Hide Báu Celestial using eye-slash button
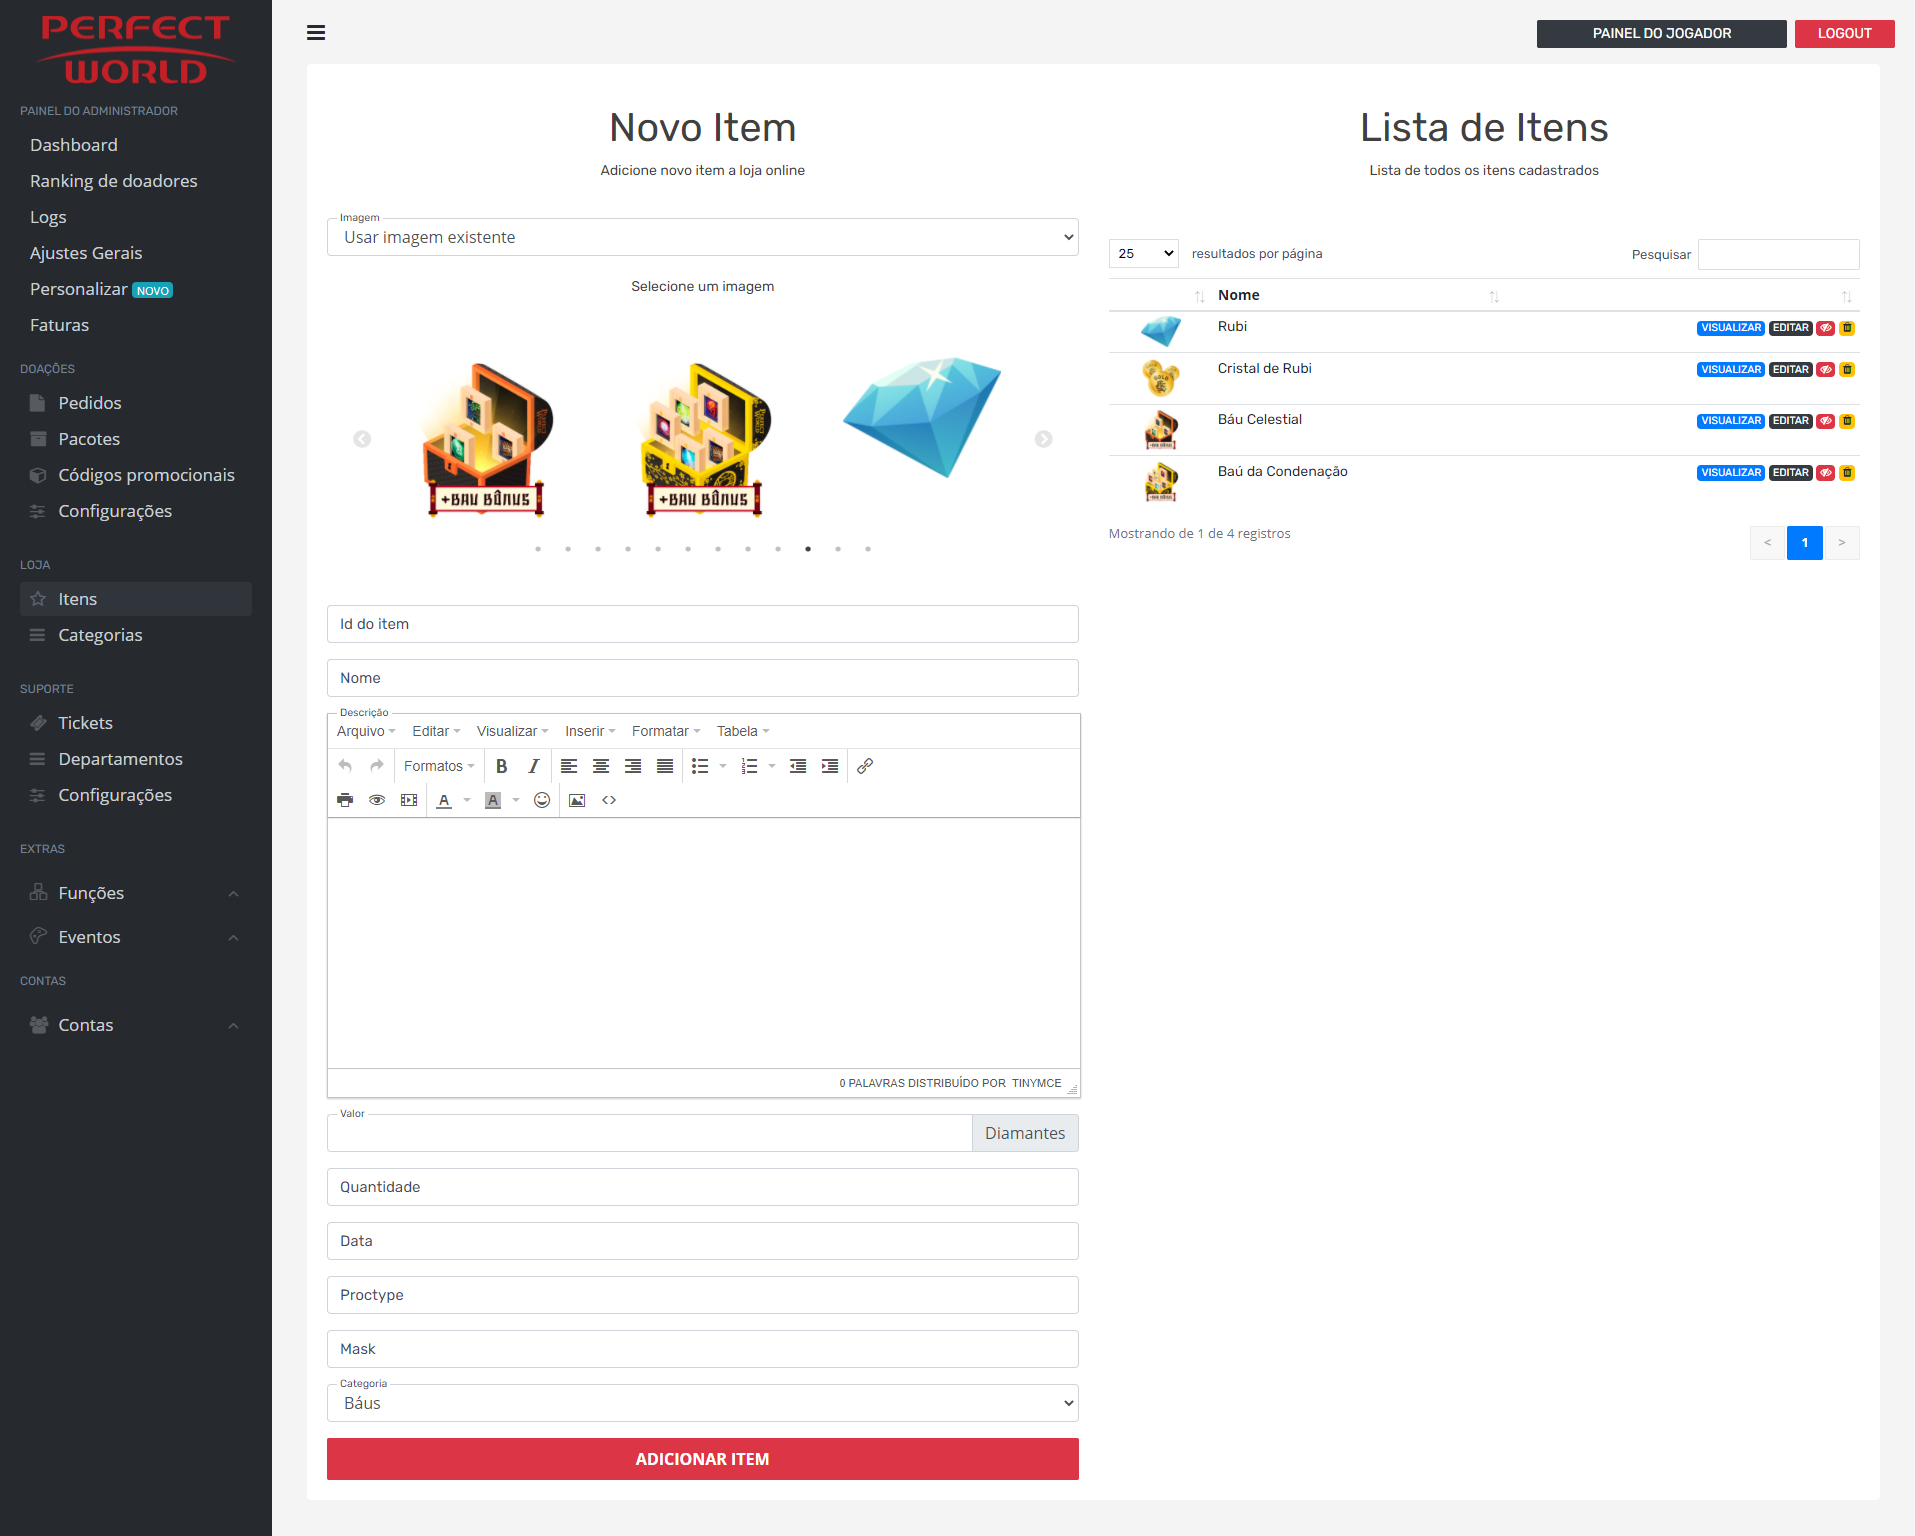The width and height of the screenshot is (1915, 1536). pos(1826,421)
